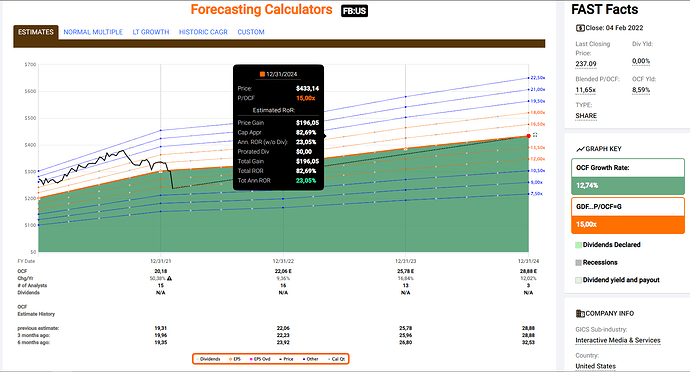Click the Div Yld value 0,00%
Image resolution: width=690 pixels, height=372 pixels.
point(641,61)
